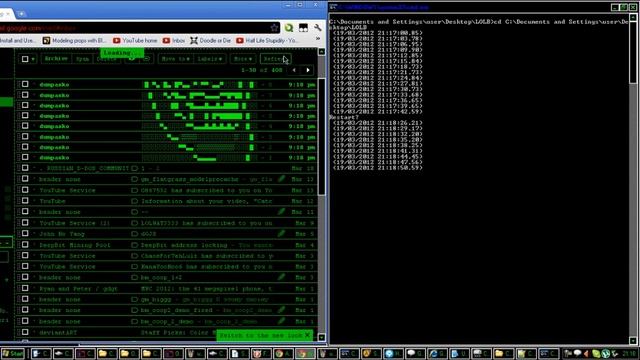Image resolution: width=640 pixels, height=360 pixels.
Task: Go to the next page of emails
Action: (308, 70)
